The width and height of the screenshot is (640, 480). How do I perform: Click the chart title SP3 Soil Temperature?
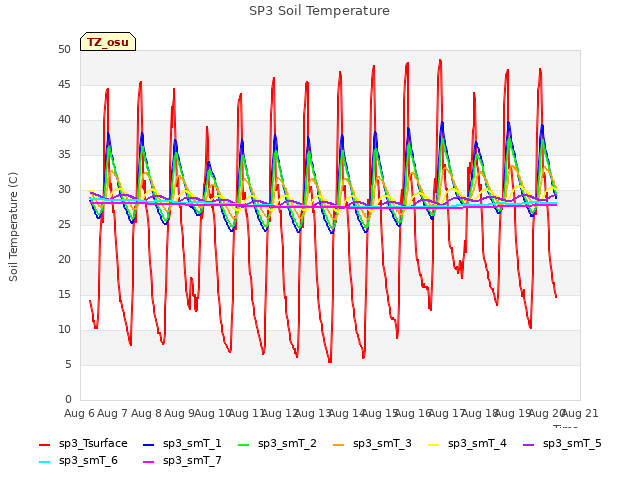(319, 11)
